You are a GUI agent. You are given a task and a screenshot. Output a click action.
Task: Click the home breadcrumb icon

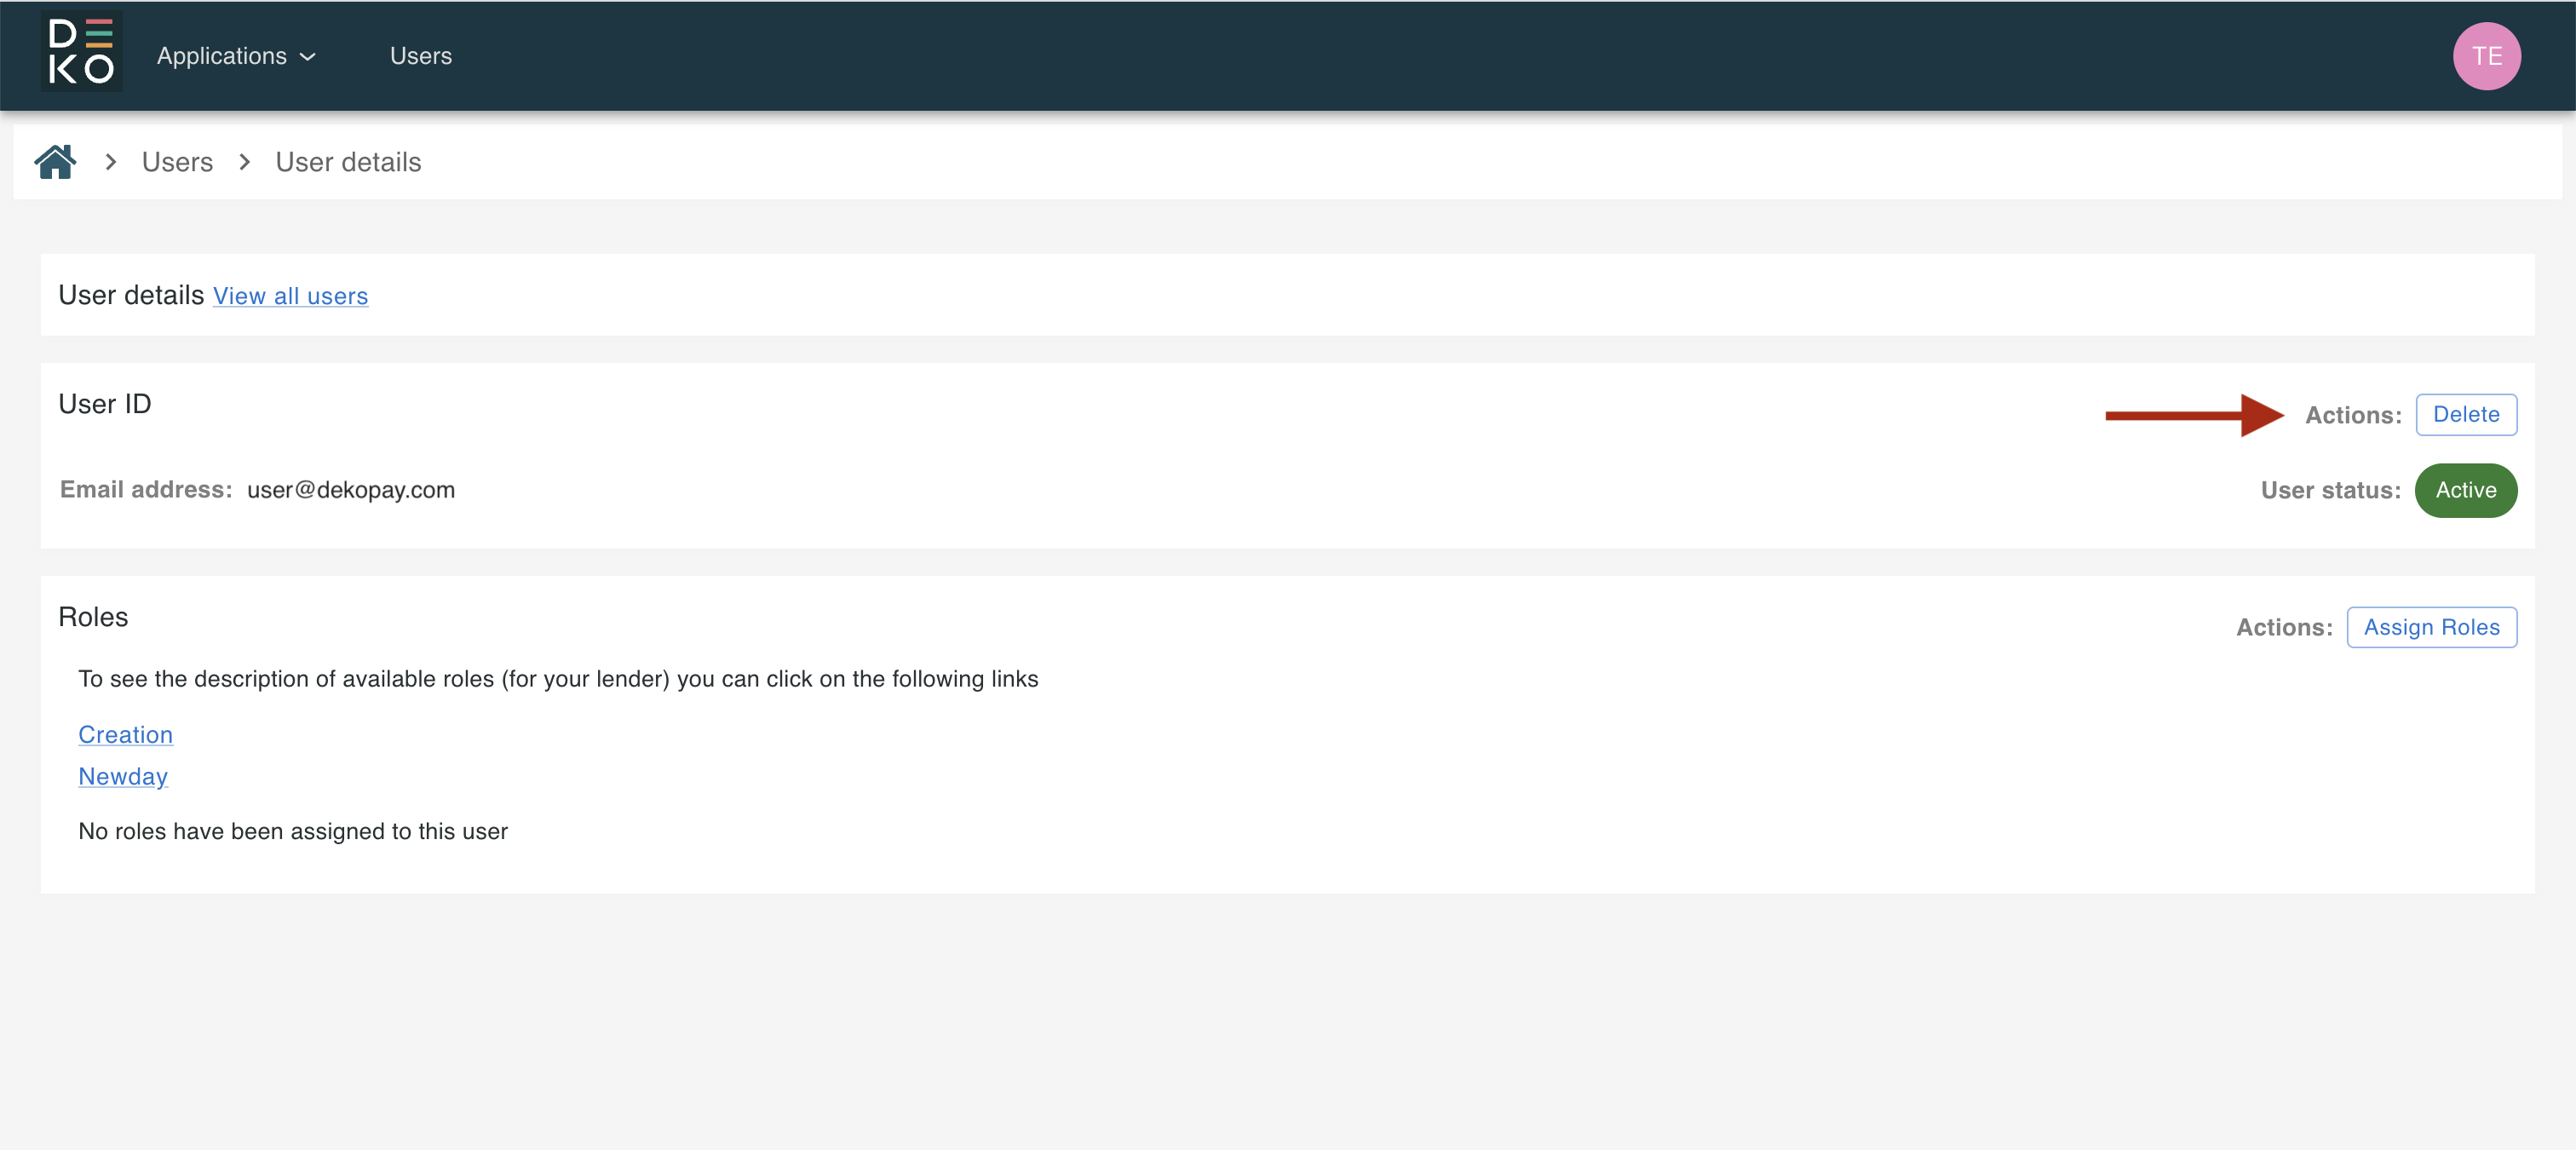(55, 162)
